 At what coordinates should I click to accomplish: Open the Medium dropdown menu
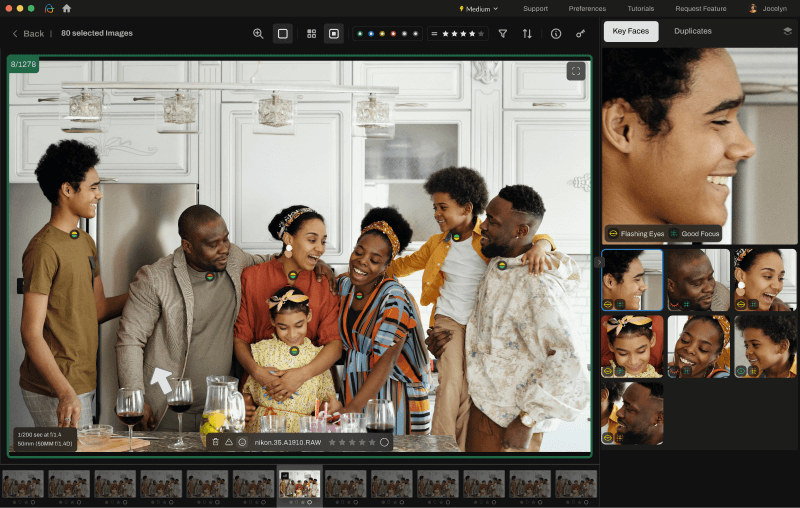(x=478, y=8)
